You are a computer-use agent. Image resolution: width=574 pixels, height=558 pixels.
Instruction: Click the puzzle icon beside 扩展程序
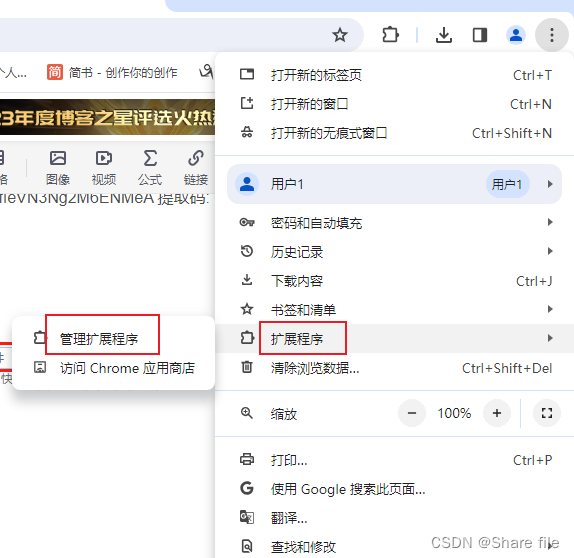click(247, 337)
